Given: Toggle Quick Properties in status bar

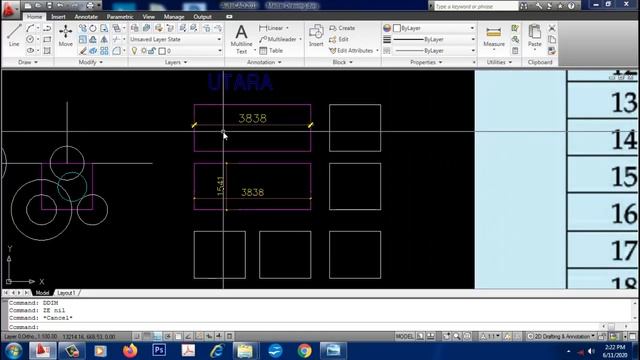Looking at the screenshot, I should pos(229,336).
